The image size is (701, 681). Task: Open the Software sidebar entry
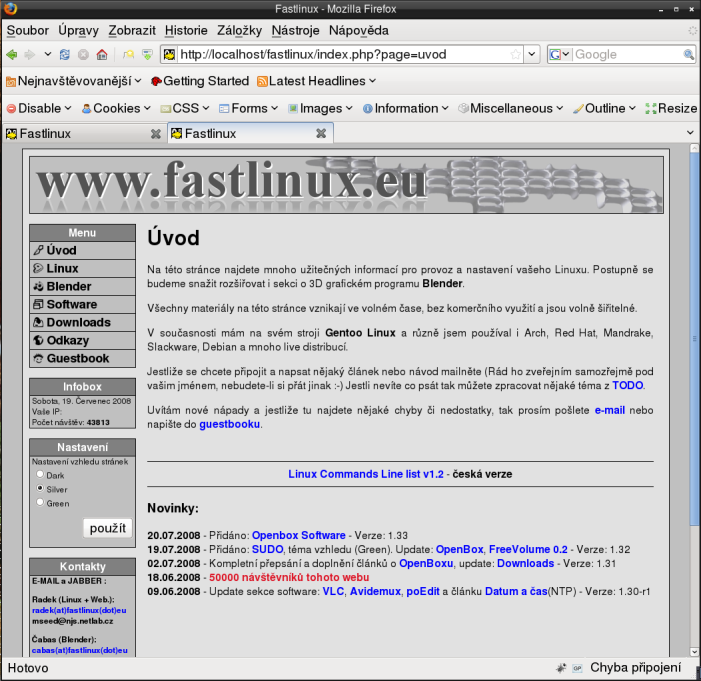(82, 304)
